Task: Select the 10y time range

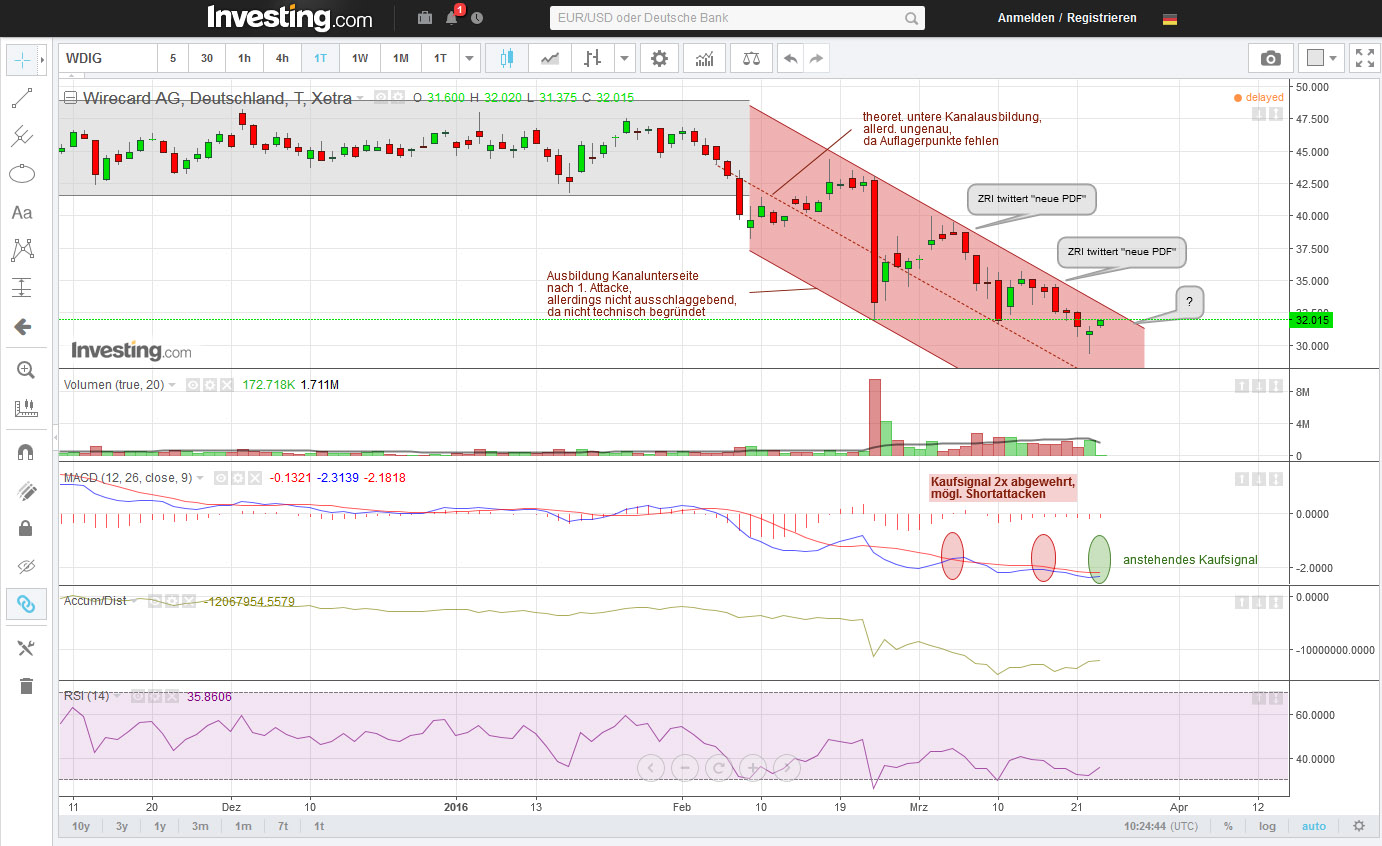Action: 82,826
